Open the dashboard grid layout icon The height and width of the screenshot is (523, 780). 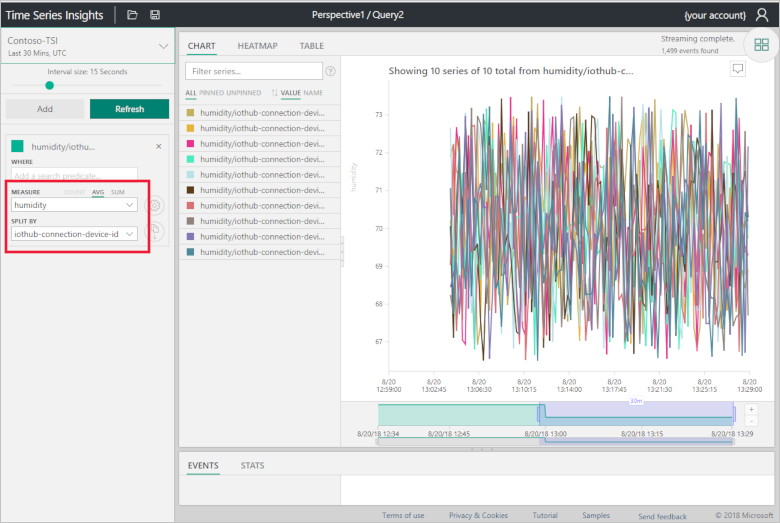[762, 45]
